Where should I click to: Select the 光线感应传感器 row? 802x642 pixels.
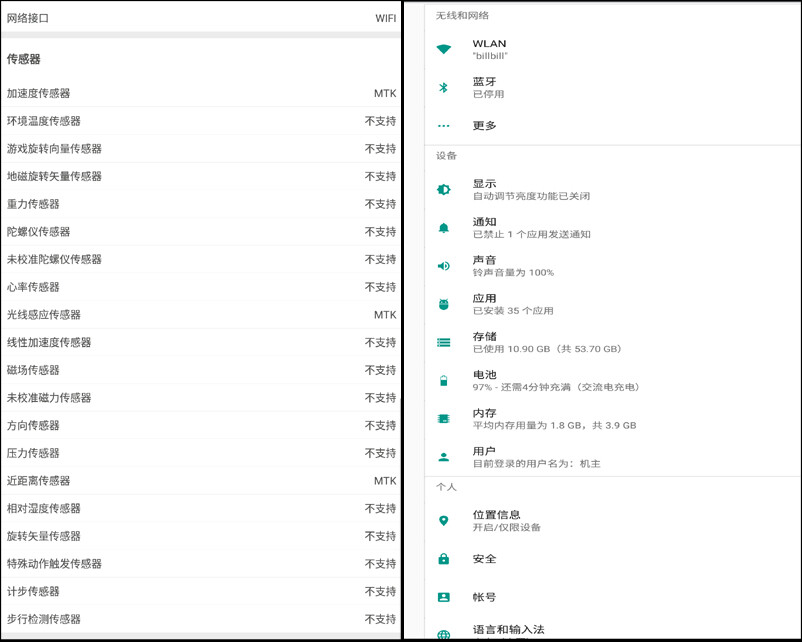pos(201,314)
